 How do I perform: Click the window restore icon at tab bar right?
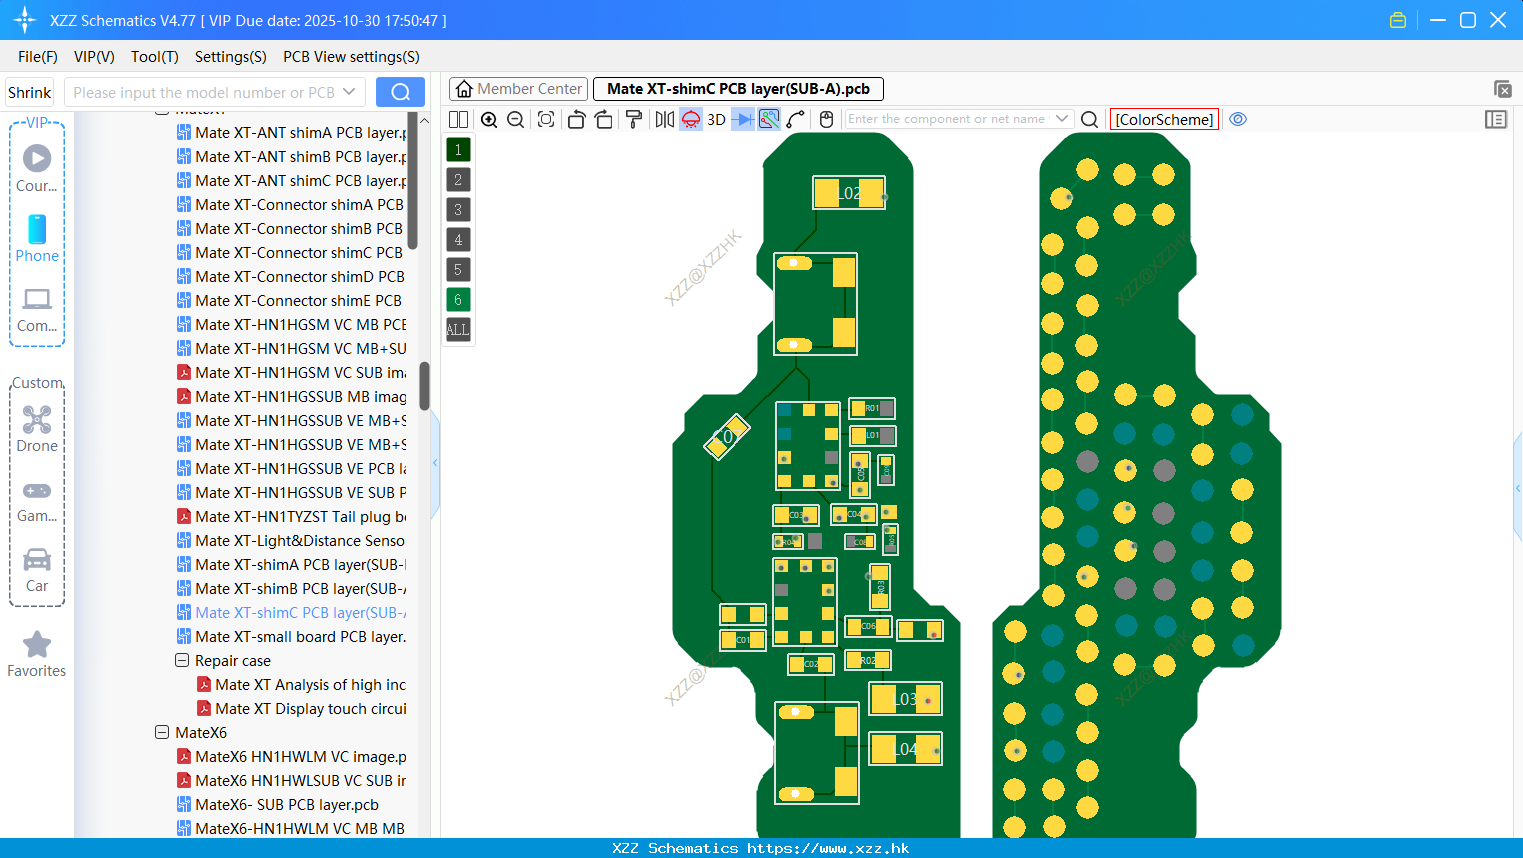[x=1502, y=89]
